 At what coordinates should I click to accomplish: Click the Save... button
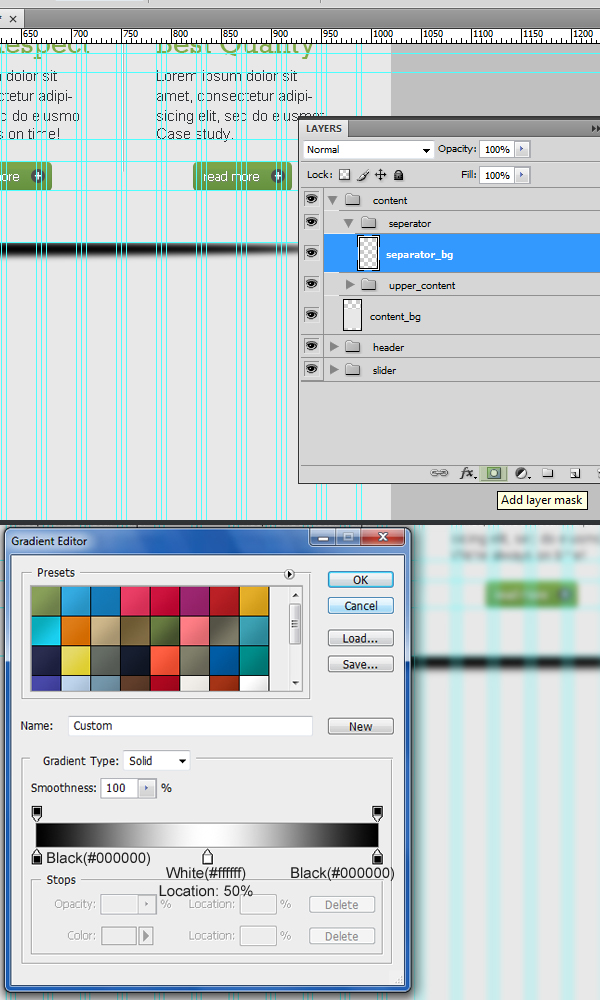tap(360, 665)
